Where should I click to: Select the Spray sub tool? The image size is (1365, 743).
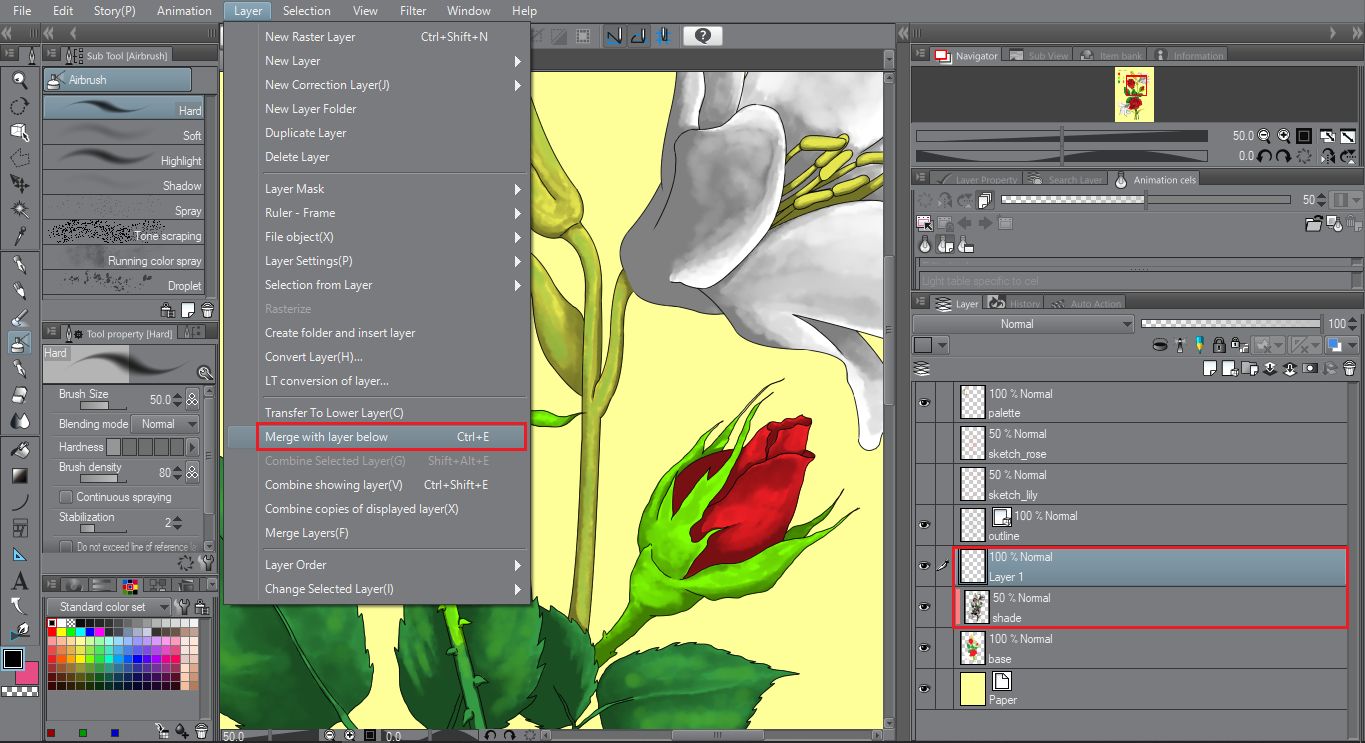124,207
